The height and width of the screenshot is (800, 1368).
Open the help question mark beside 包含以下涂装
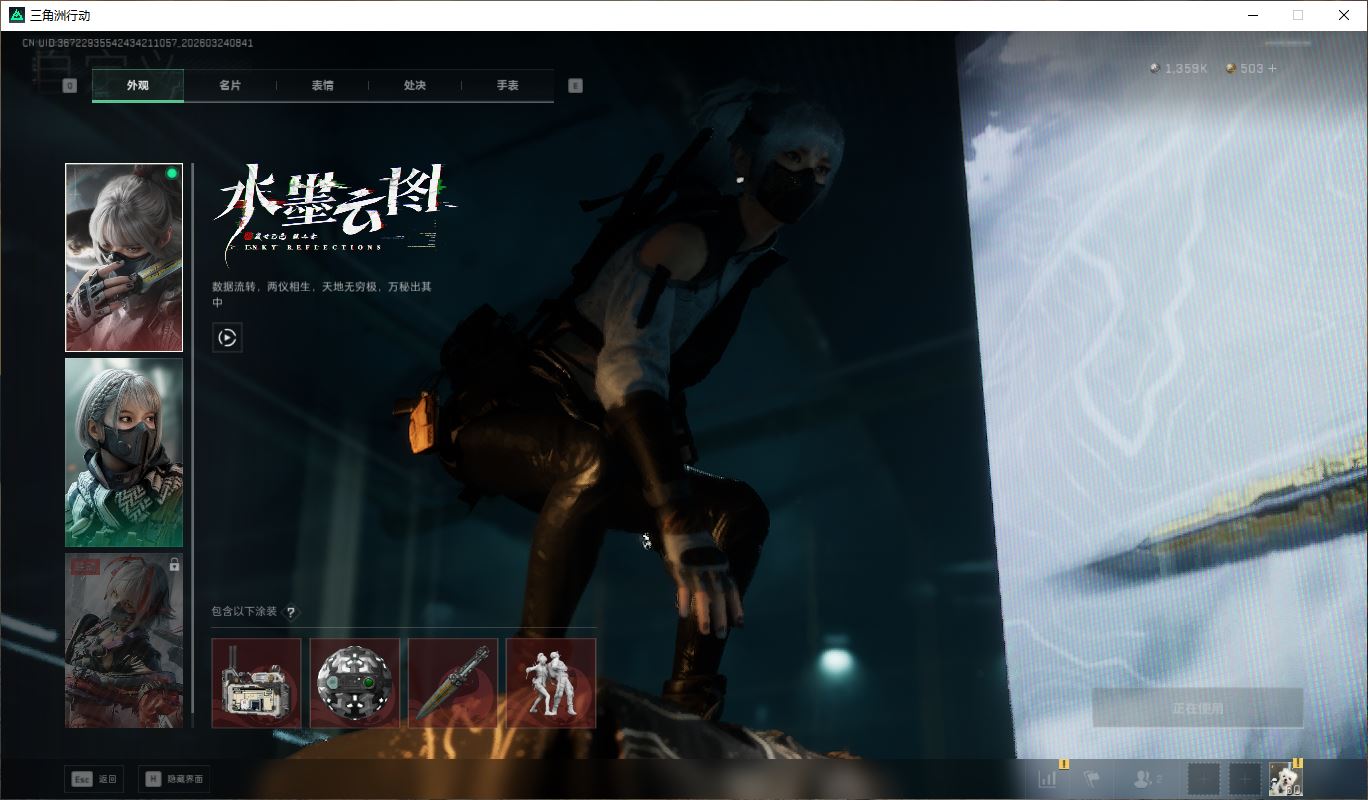(x=290, y=614)
